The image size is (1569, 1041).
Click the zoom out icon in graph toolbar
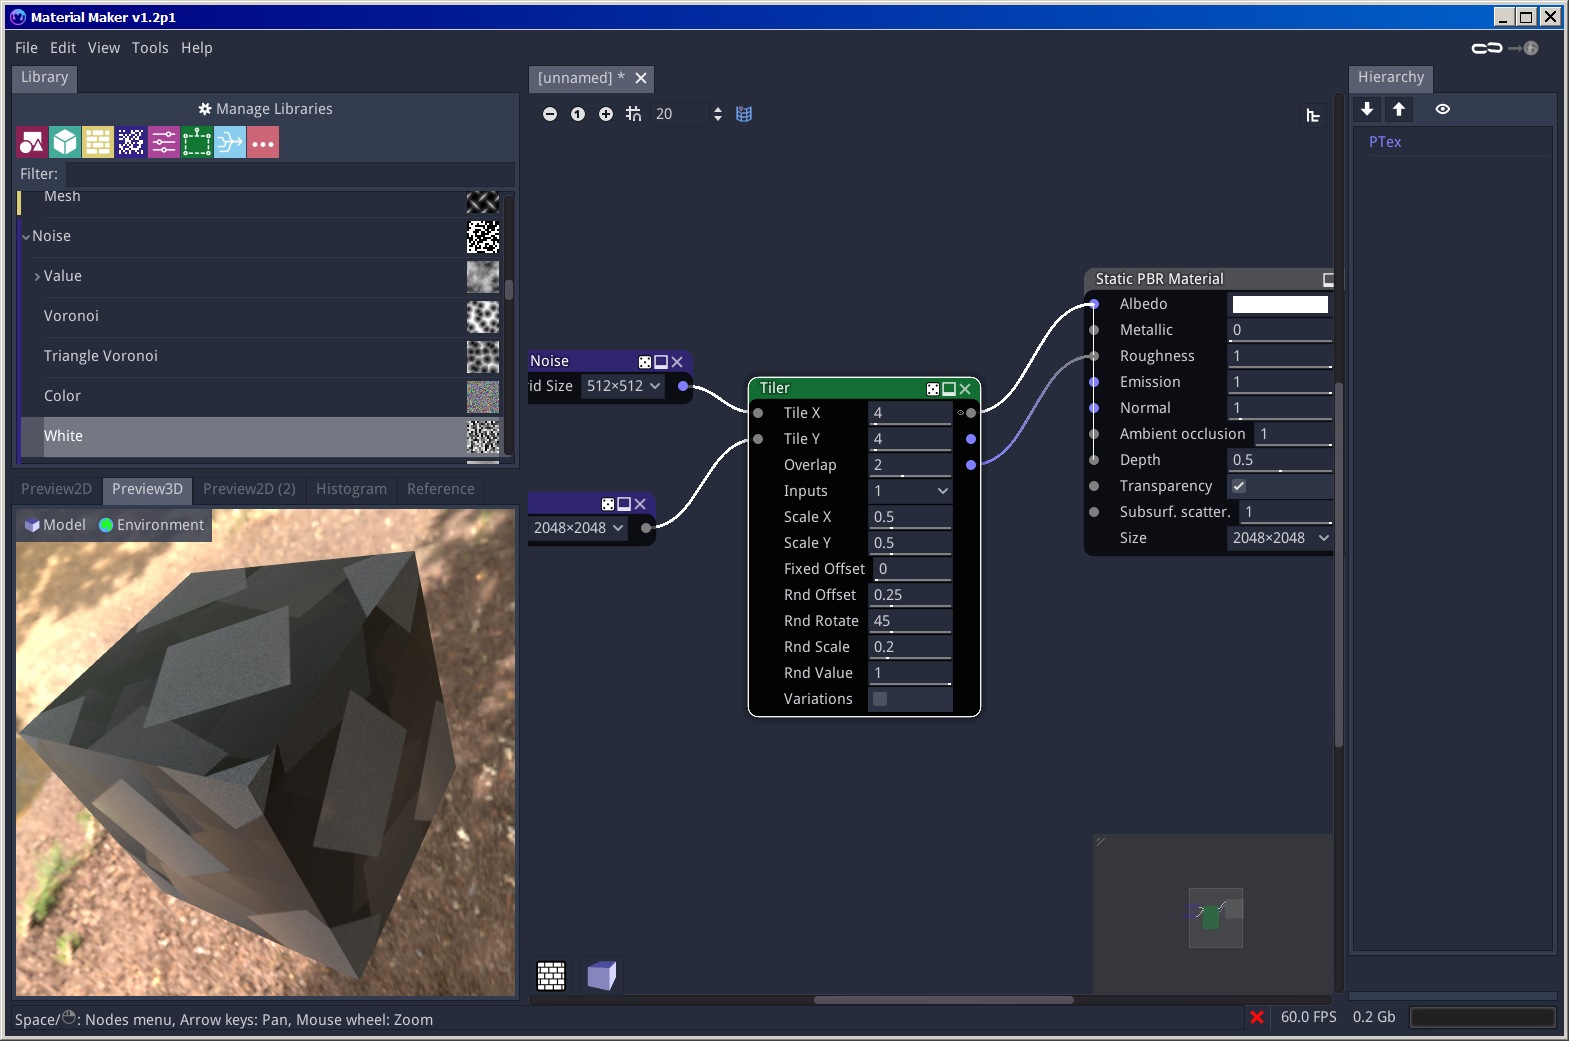550,114
